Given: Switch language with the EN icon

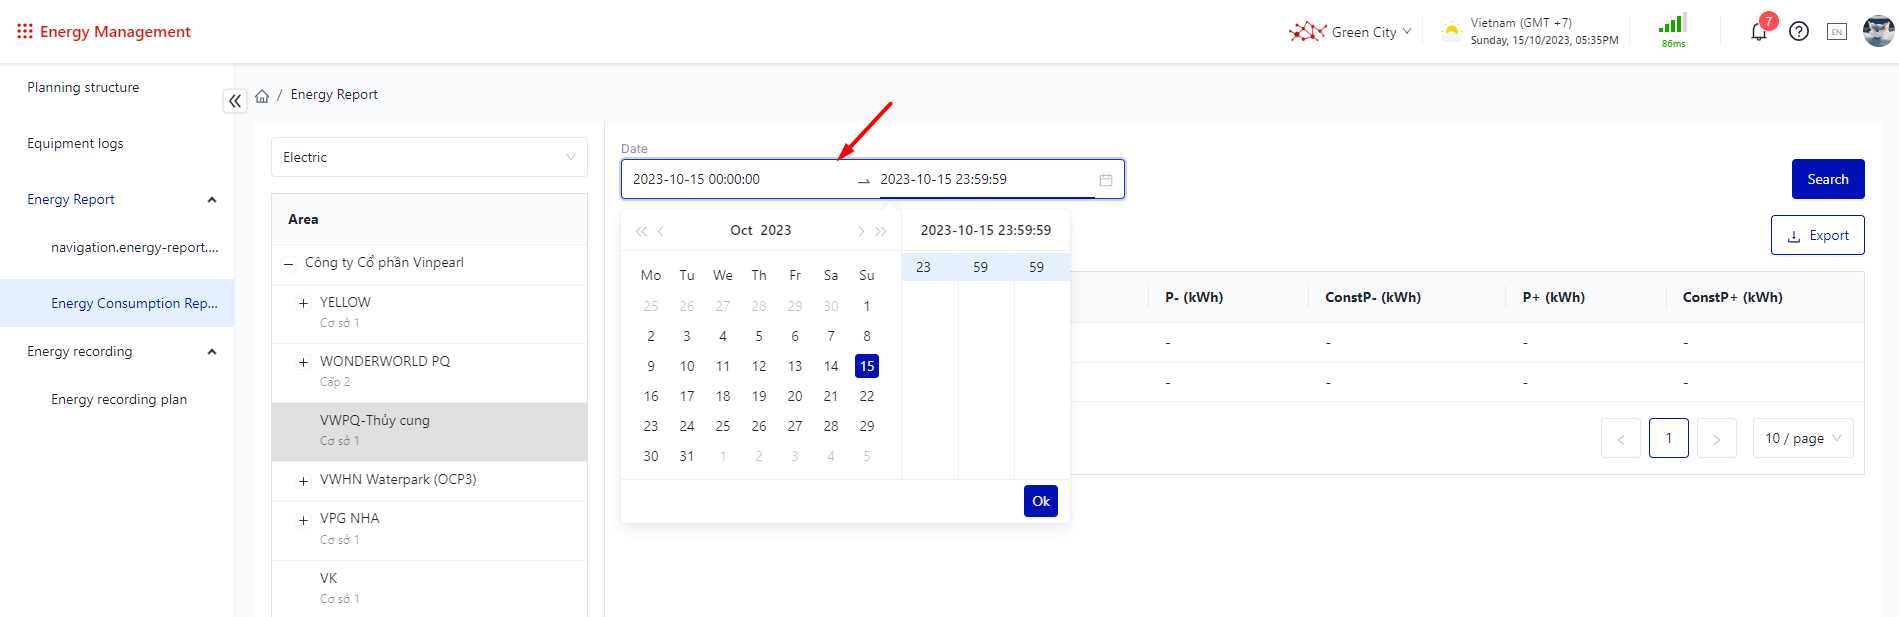Looking at the screenshot, I should (x=1837, y=32).
